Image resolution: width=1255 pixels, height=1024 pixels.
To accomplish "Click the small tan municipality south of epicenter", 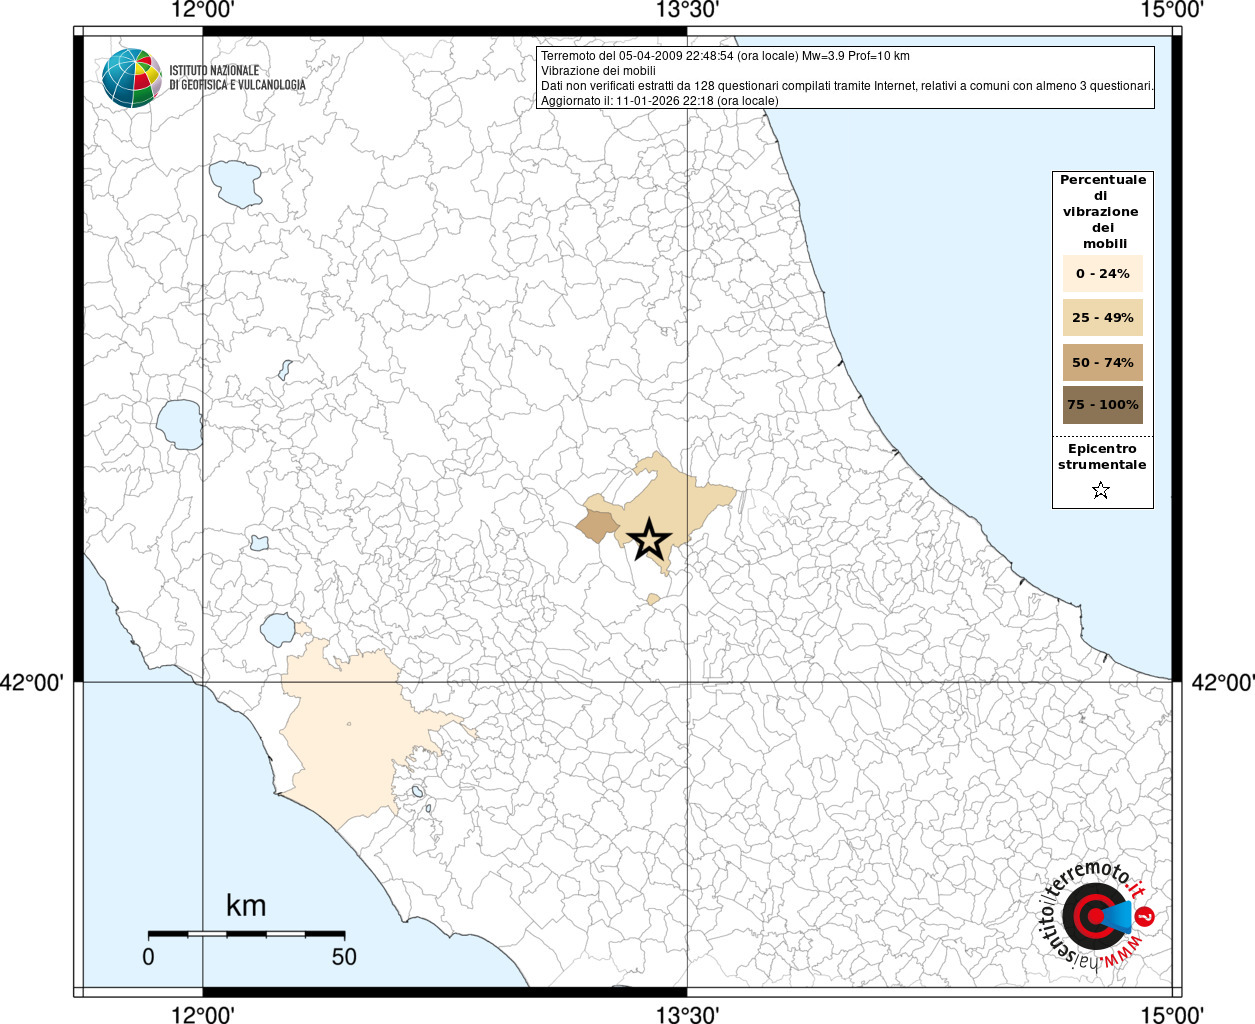I will tap(653, 599).
